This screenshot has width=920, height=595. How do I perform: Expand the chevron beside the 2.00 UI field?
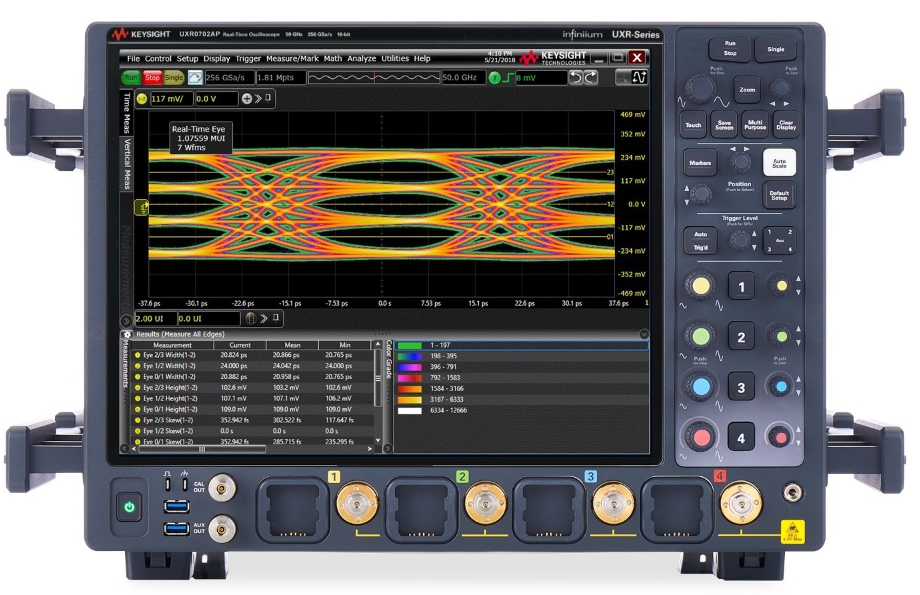point(262,319)
